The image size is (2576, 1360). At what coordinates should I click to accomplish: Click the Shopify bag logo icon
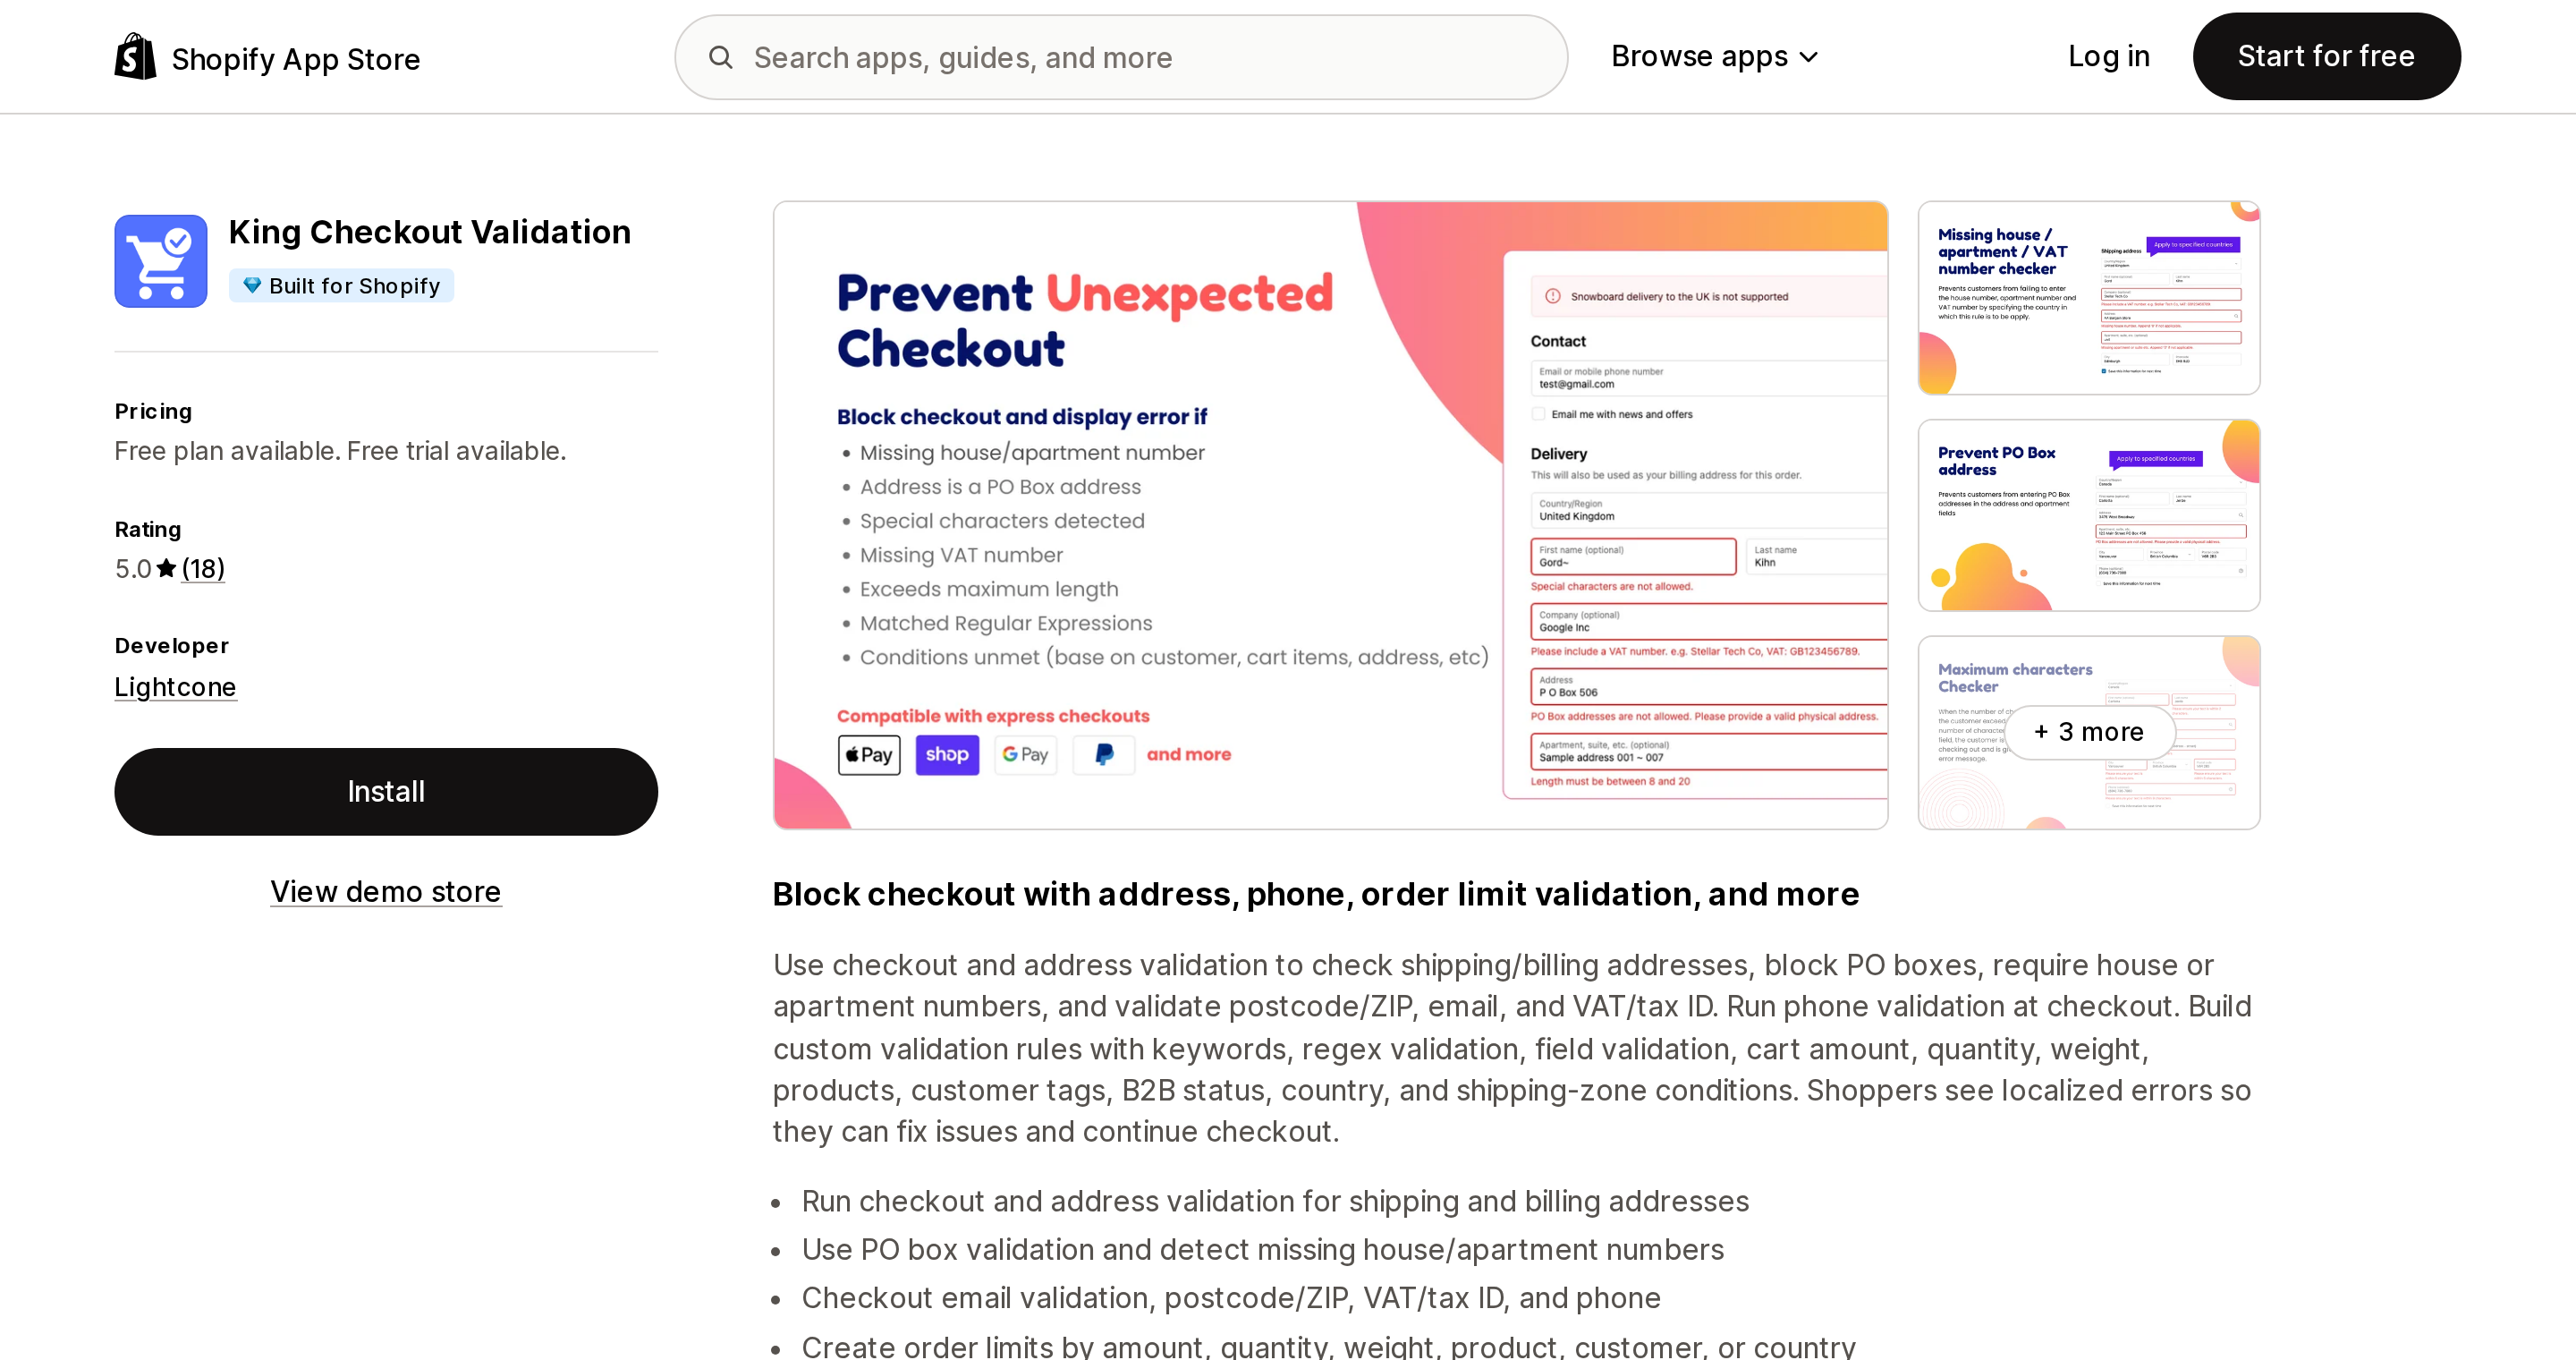[x=135, y=57]
